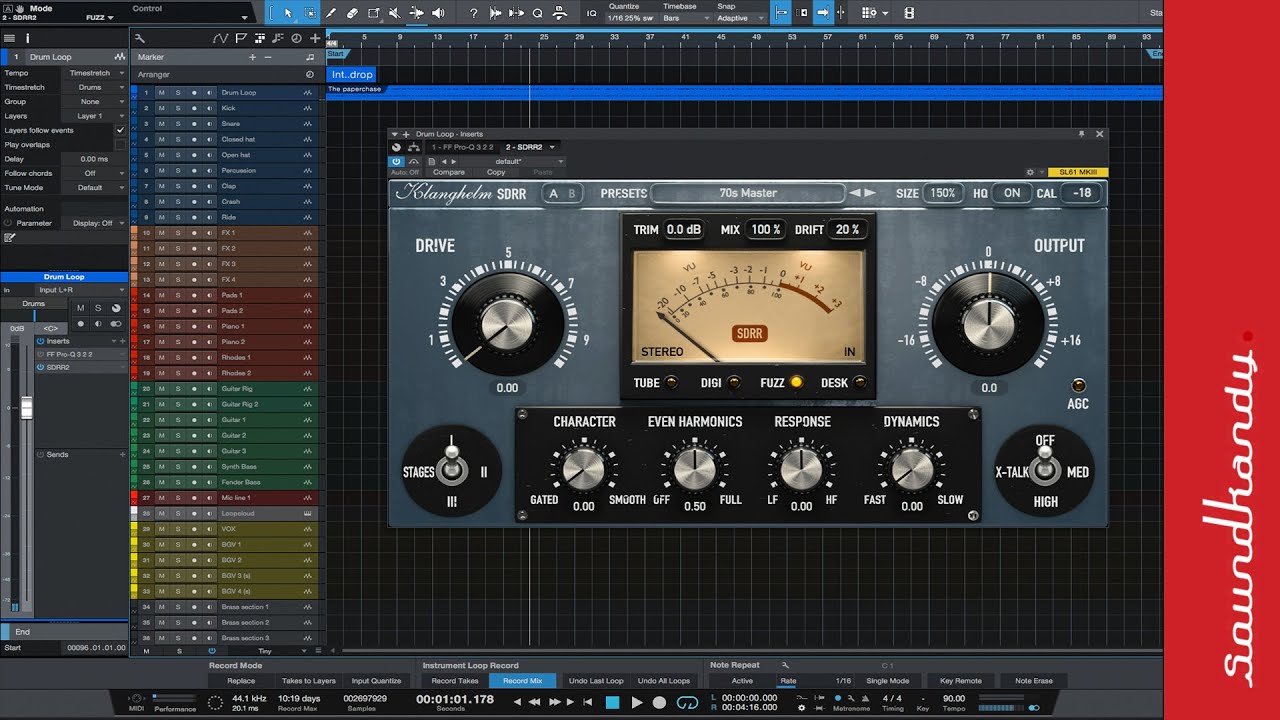Open the Tempo dropdown set to Timestretch
The height and width of the screenshot is (720, 1280).
pos(97,73)
